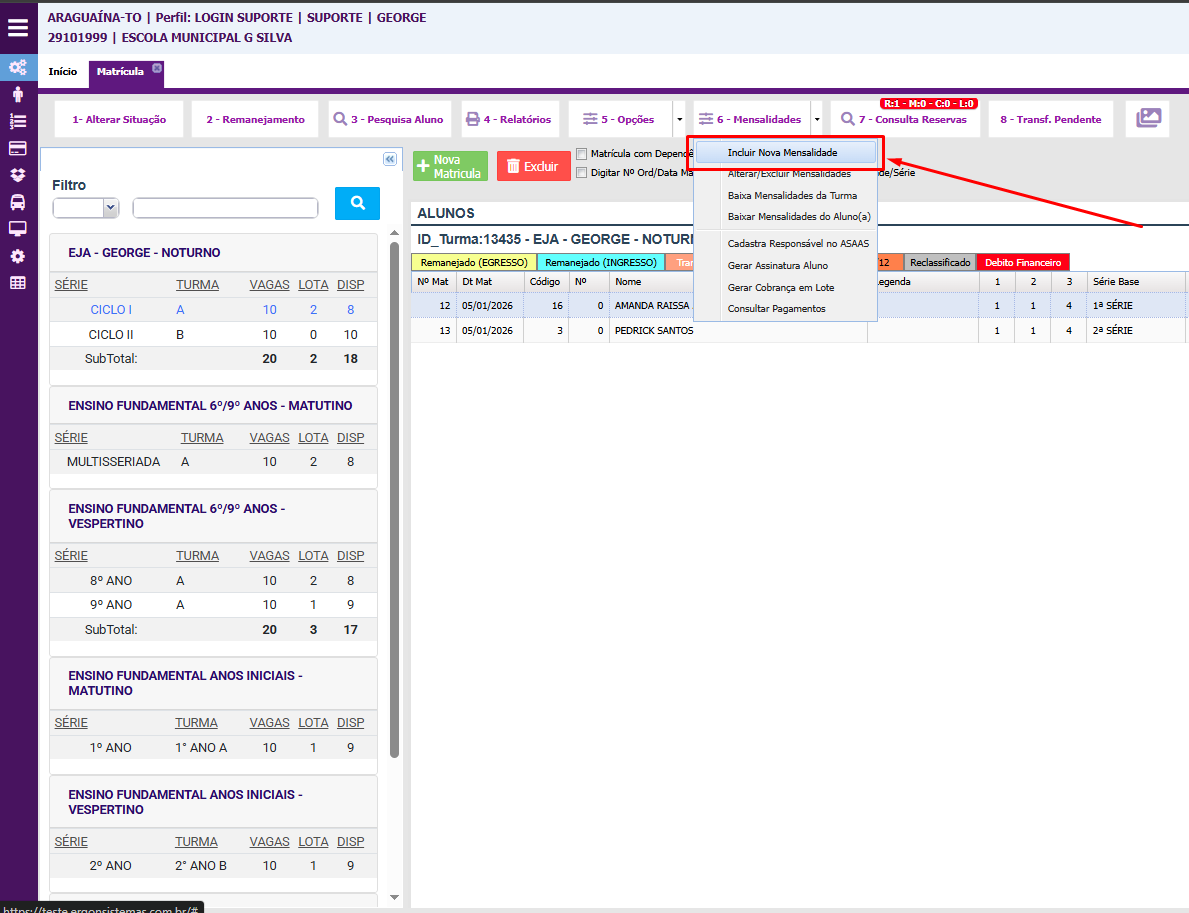The width and height of the screenshot is (1189, 913).
Task: Click the credit card sidebar icon
Action: [18, 148]
